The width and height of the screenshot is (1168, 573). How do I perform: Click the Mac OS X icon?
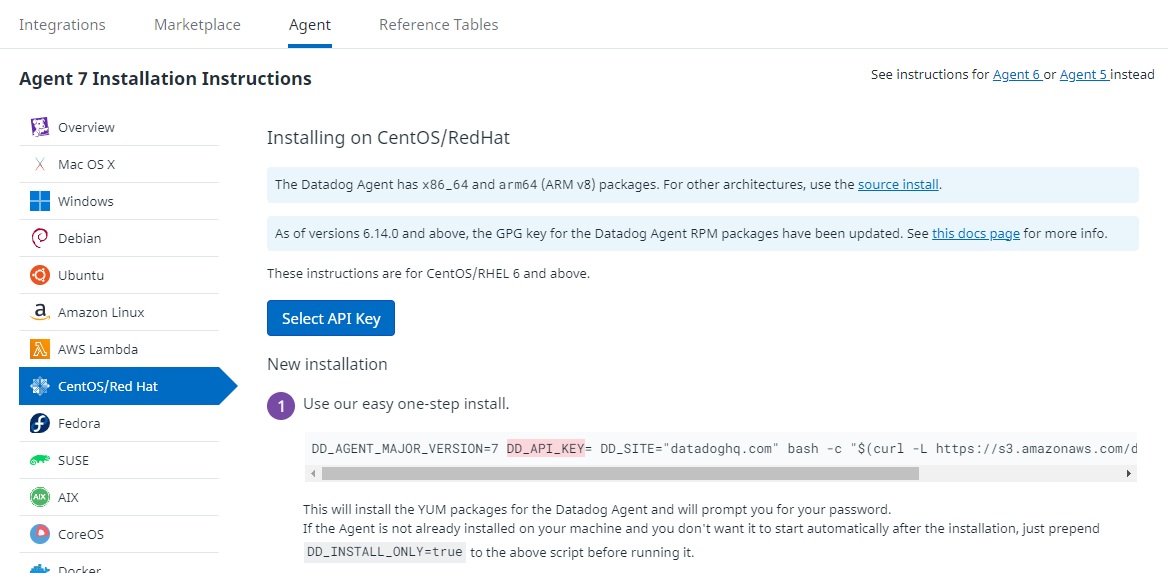(x=39, y=164)
